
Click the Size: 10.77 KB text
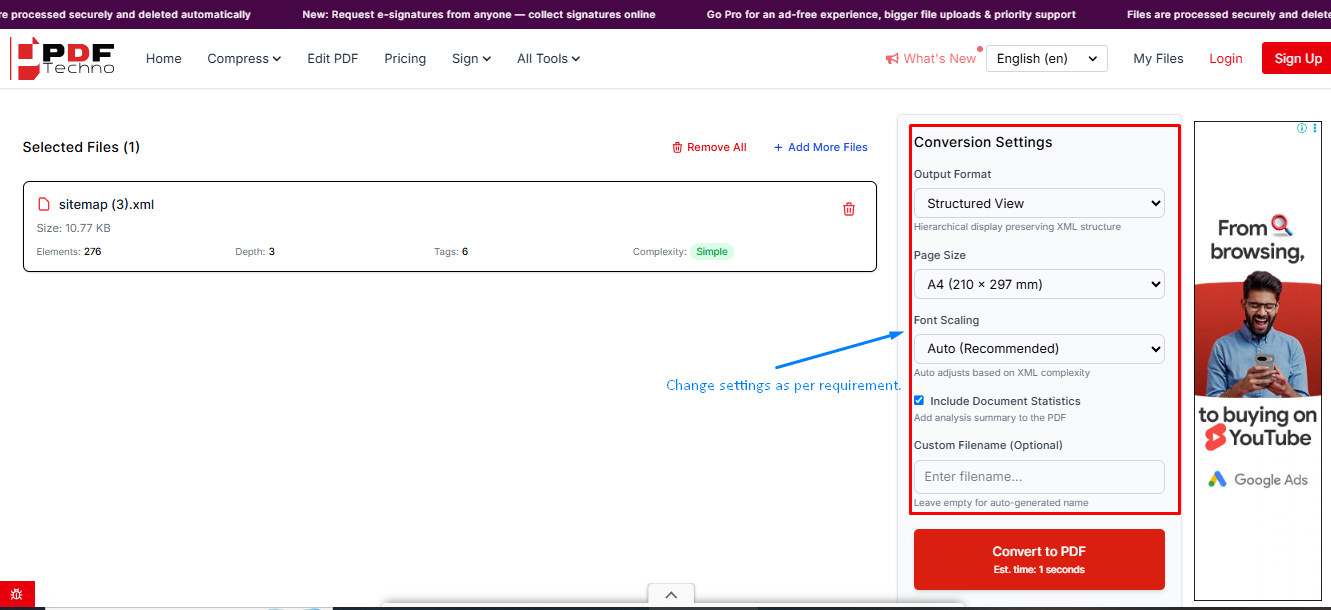tap(73, 228)
